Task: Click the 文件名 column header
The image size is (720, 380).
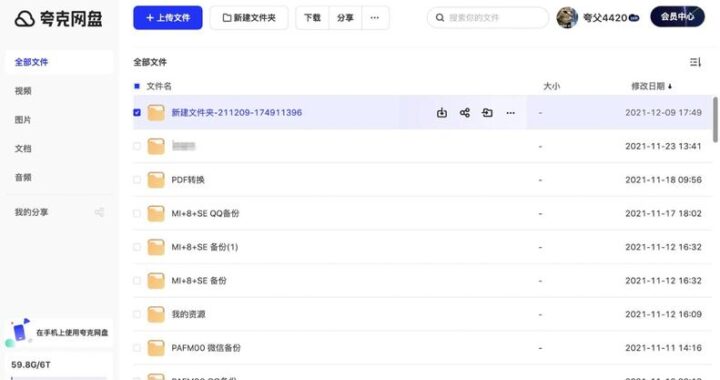Action: click(x=159, y=86)
